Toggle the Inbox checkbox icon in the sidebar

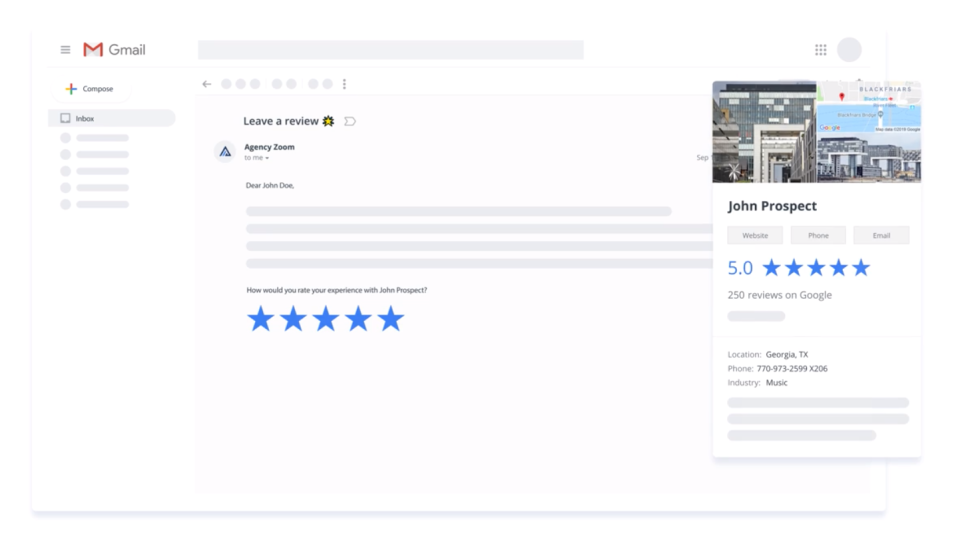(x=66, y=118)
